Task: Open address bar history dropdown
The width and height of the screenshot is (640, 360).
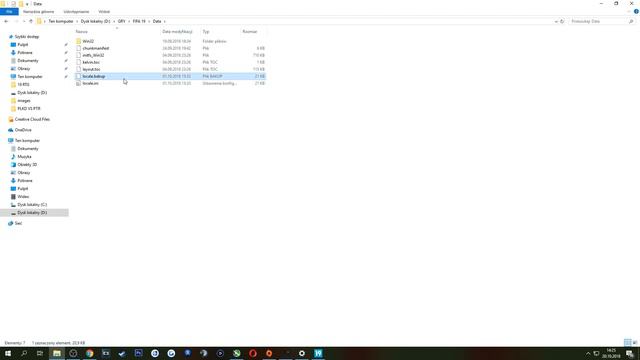Action: pyautogui.click(x=556, y=21)
